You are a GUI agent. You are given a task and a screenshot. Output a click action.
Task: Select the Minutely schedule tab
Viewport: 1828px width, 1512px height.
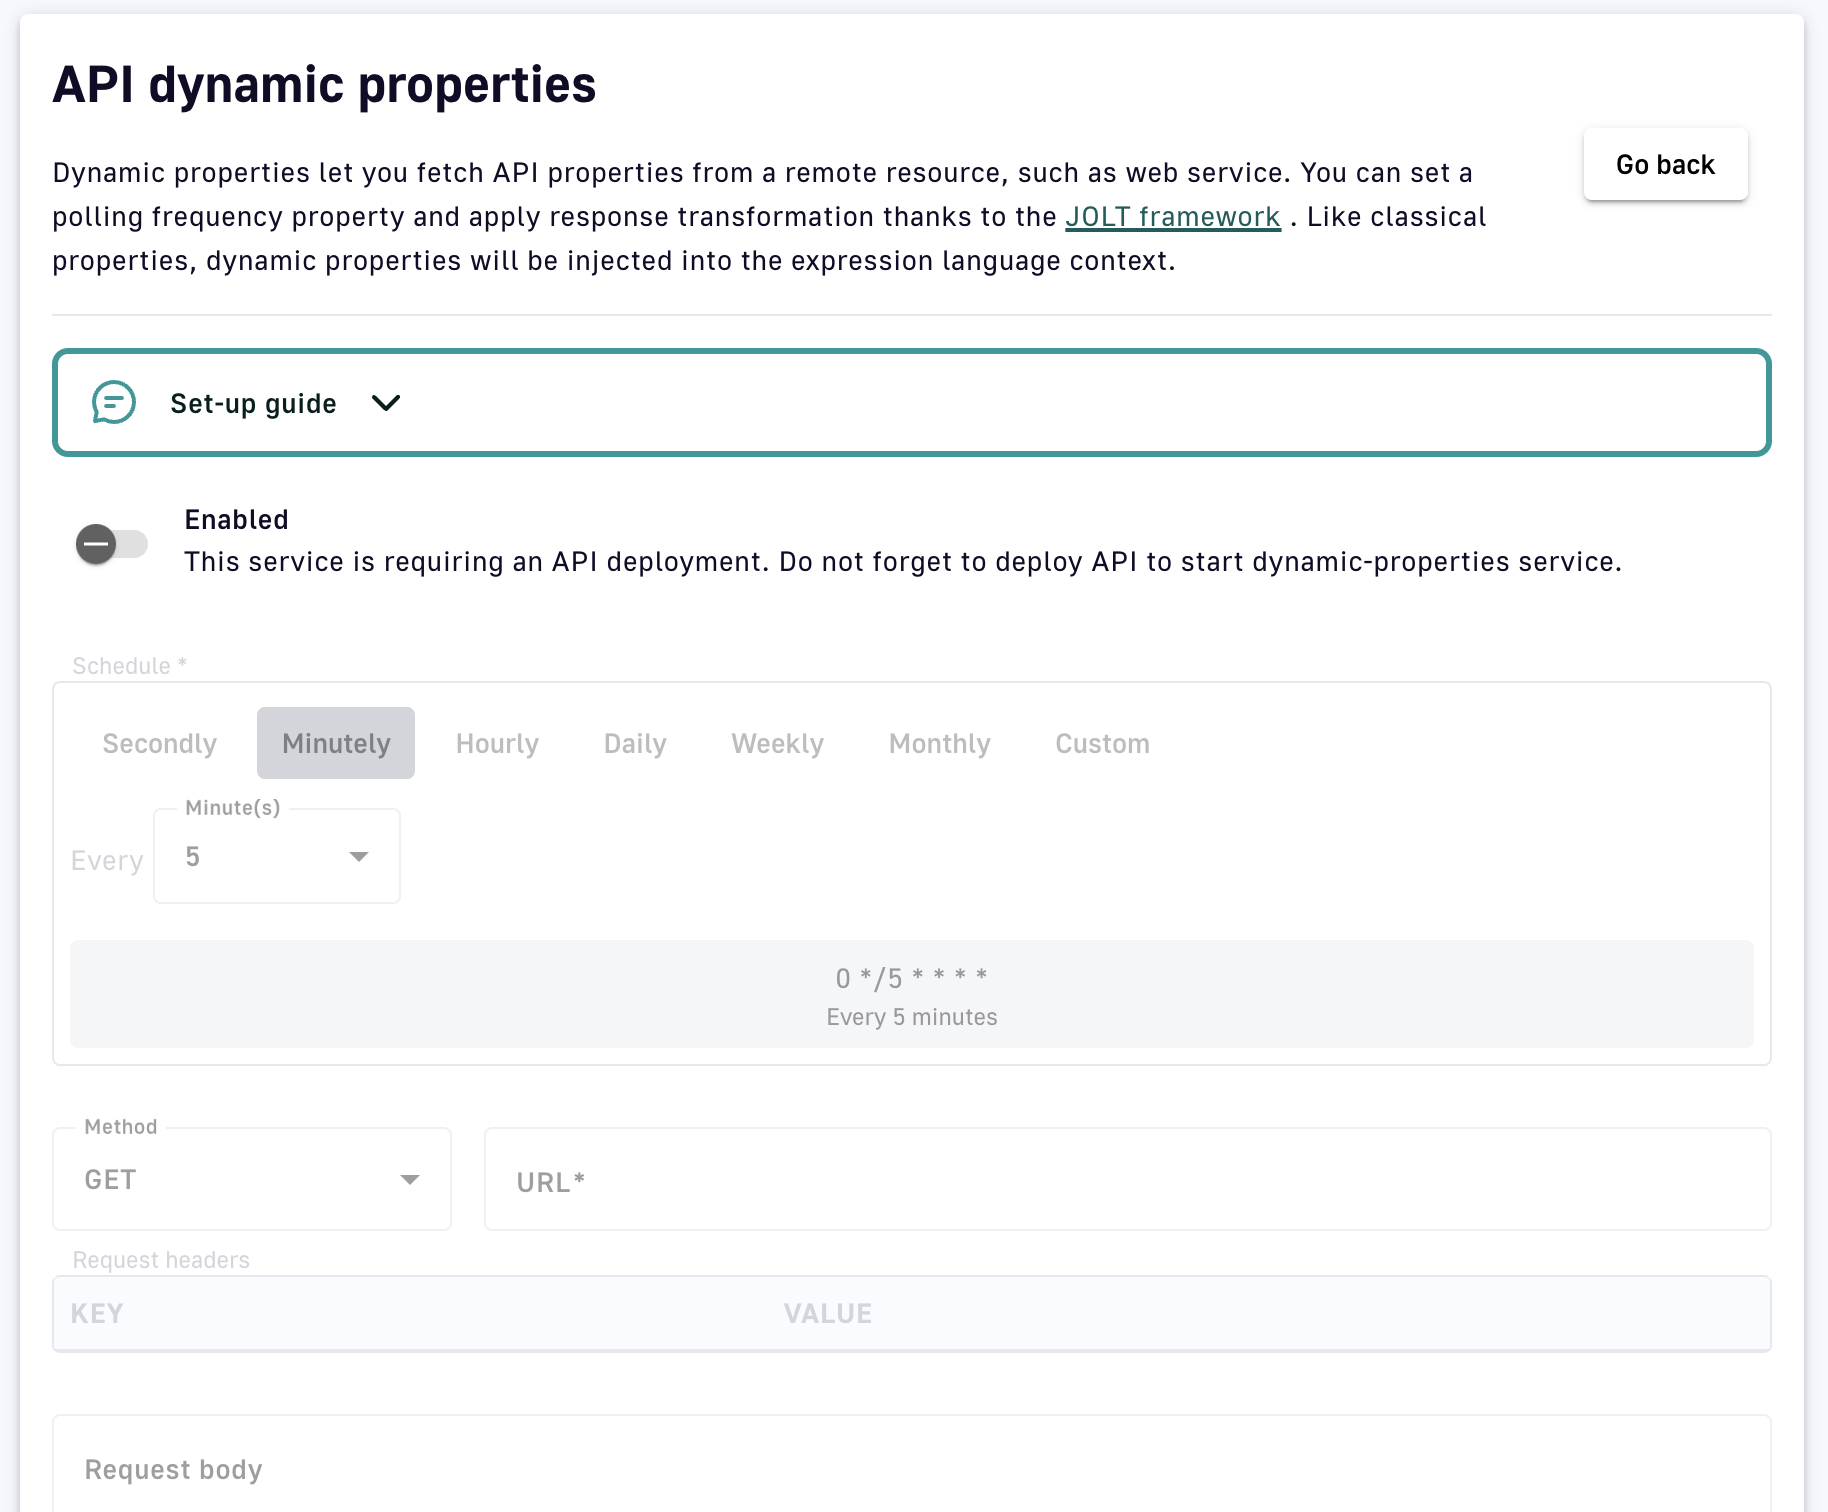(336, 744)
